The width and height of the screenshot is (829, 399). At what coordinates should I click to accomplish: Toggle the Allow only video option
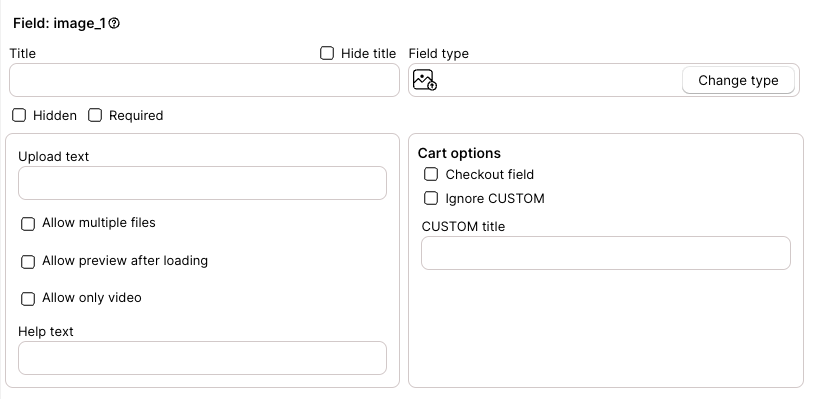(x=27, y=299)
